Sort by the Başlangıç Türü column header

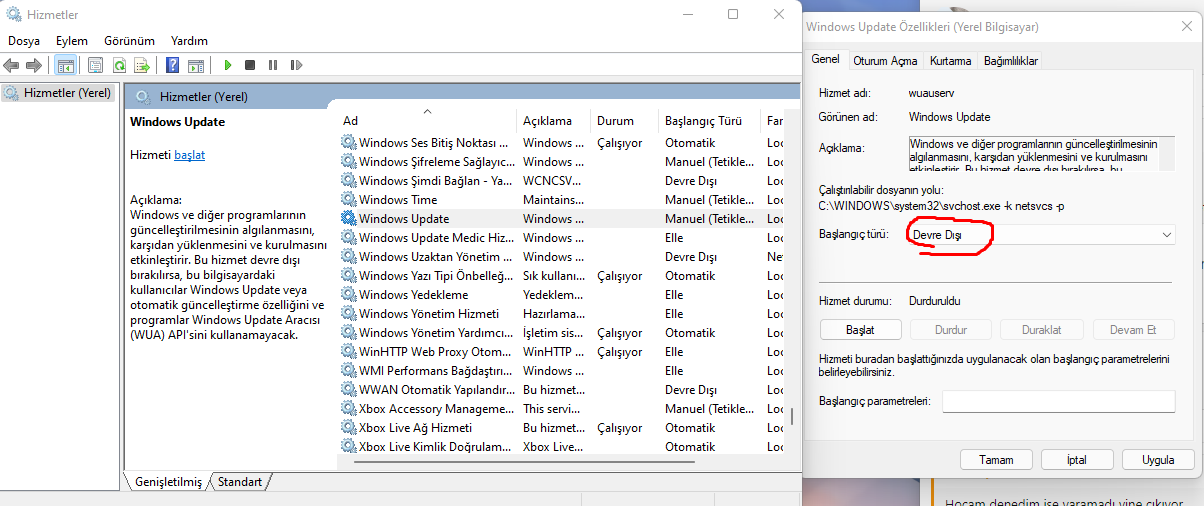point(710,121)
